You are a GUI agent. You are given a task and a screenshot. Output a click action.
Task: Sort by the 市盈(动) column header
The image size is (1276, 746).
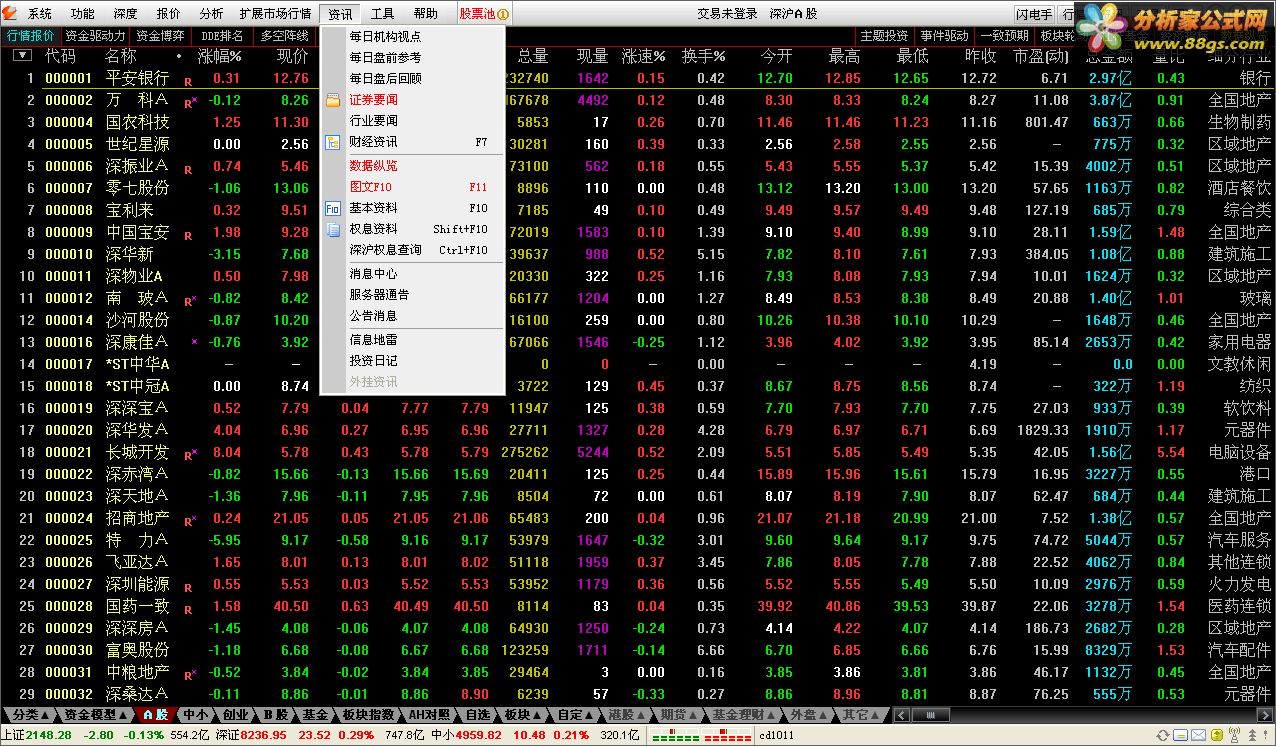[1041, 56]
